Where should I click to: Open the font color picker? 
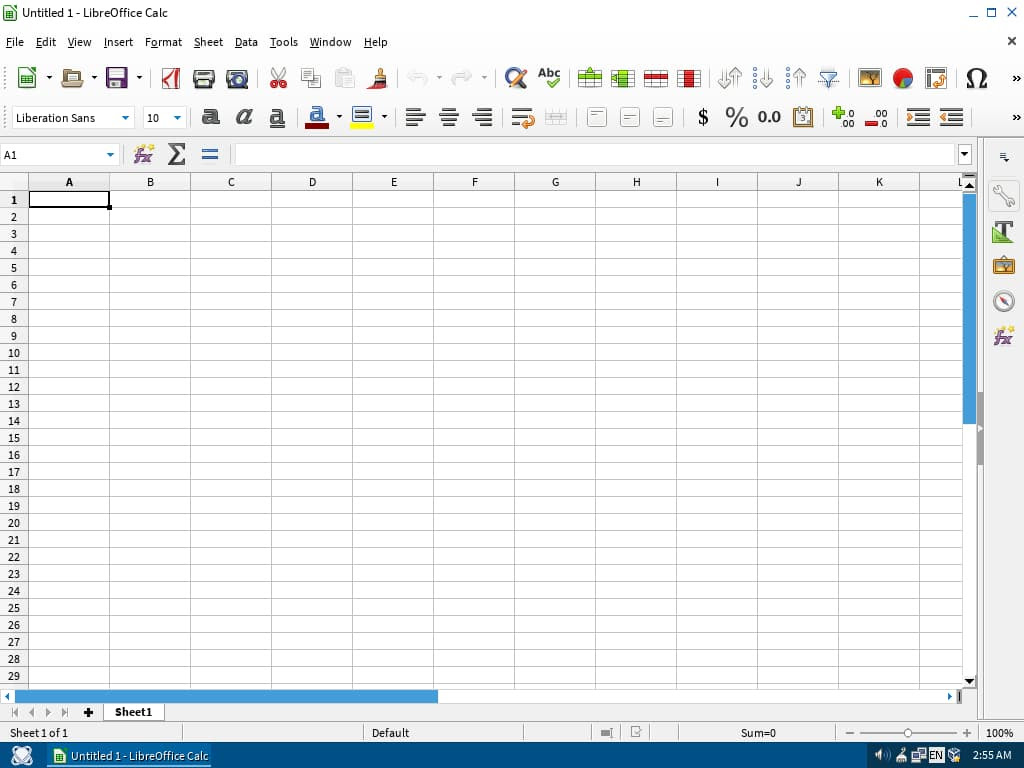click(x=338, y=117)
